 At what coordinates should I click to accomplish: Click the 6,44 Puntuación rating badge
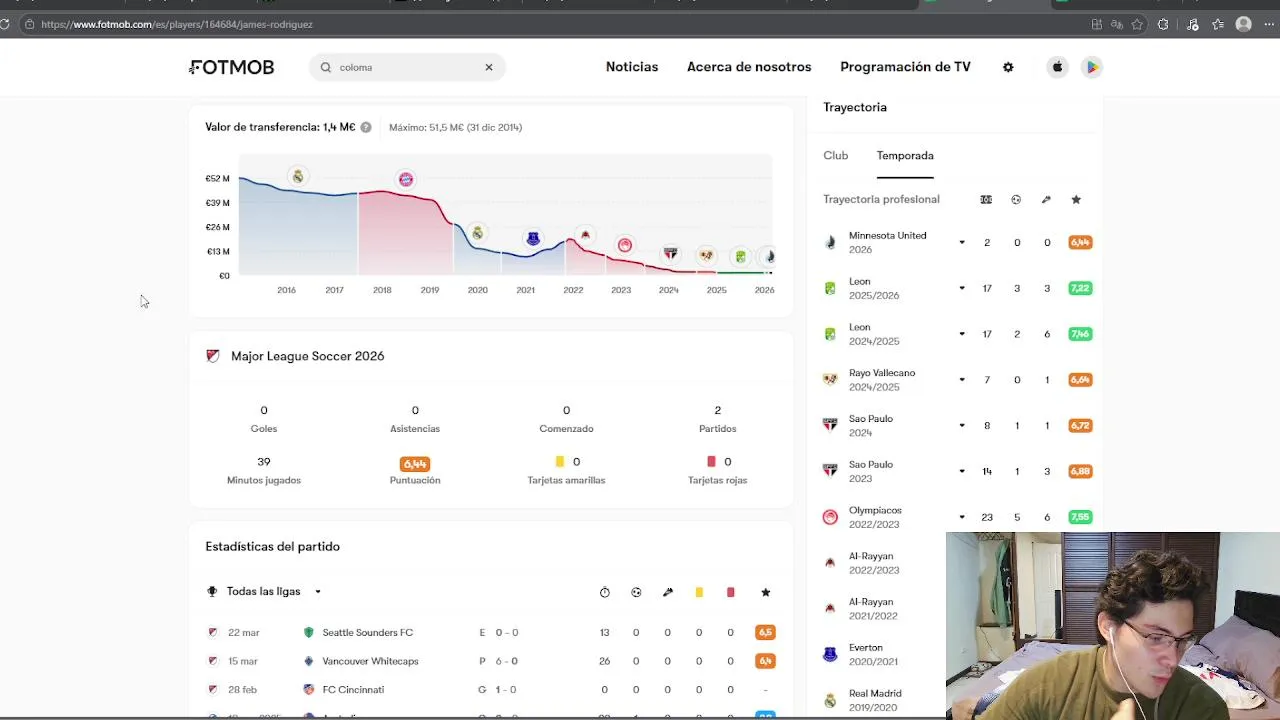[415, 464]
